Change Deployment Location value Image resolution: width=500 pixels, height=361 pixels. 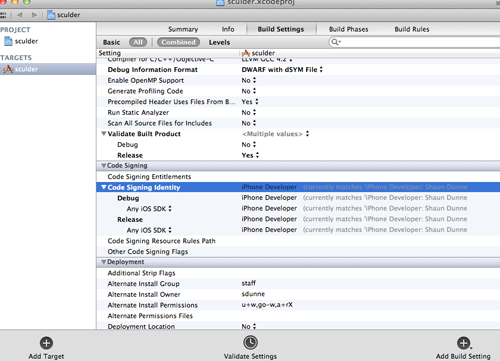click(249, 326)
